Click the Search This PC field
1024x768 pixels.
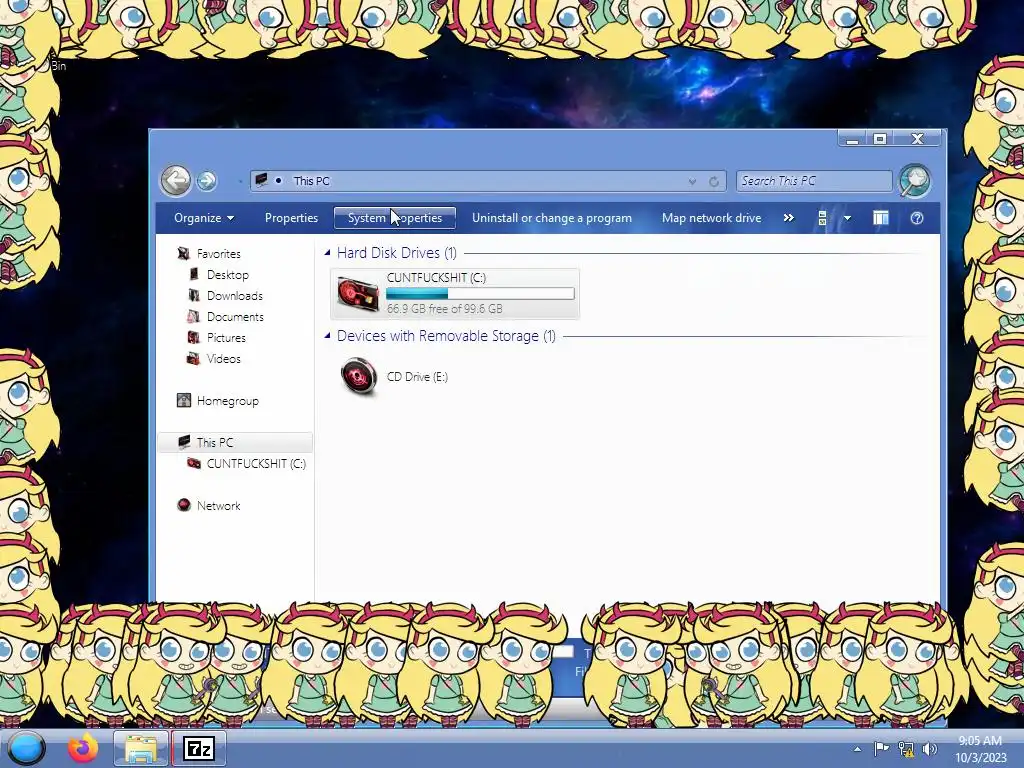tap(814, 181)
